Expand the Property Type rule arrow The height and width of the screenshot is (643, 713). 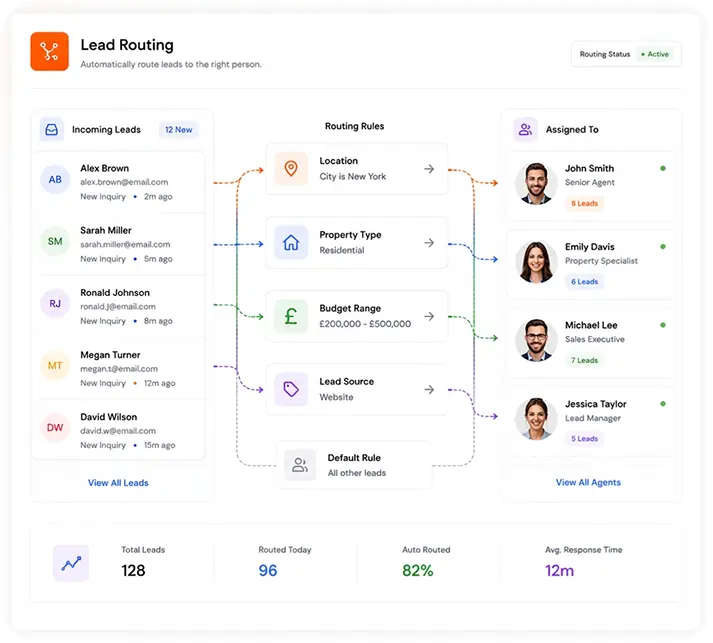coord(429,243)
